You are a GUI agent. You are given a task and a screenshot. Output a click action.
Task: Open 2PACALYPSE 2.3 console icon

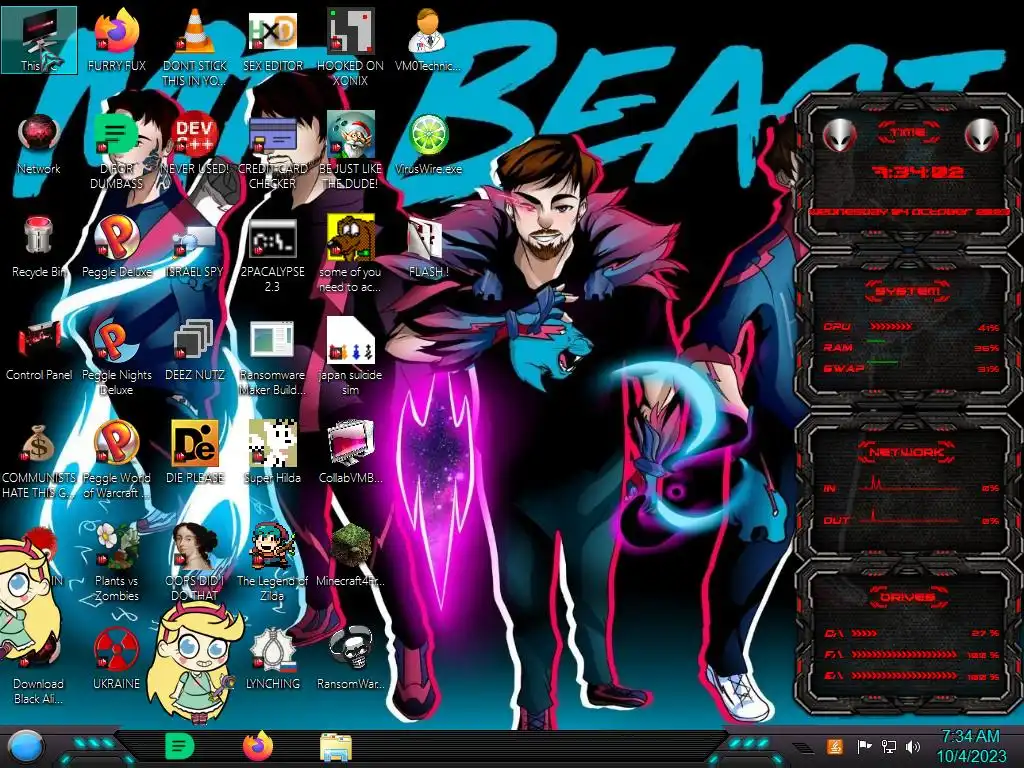(x=272, y=253)
